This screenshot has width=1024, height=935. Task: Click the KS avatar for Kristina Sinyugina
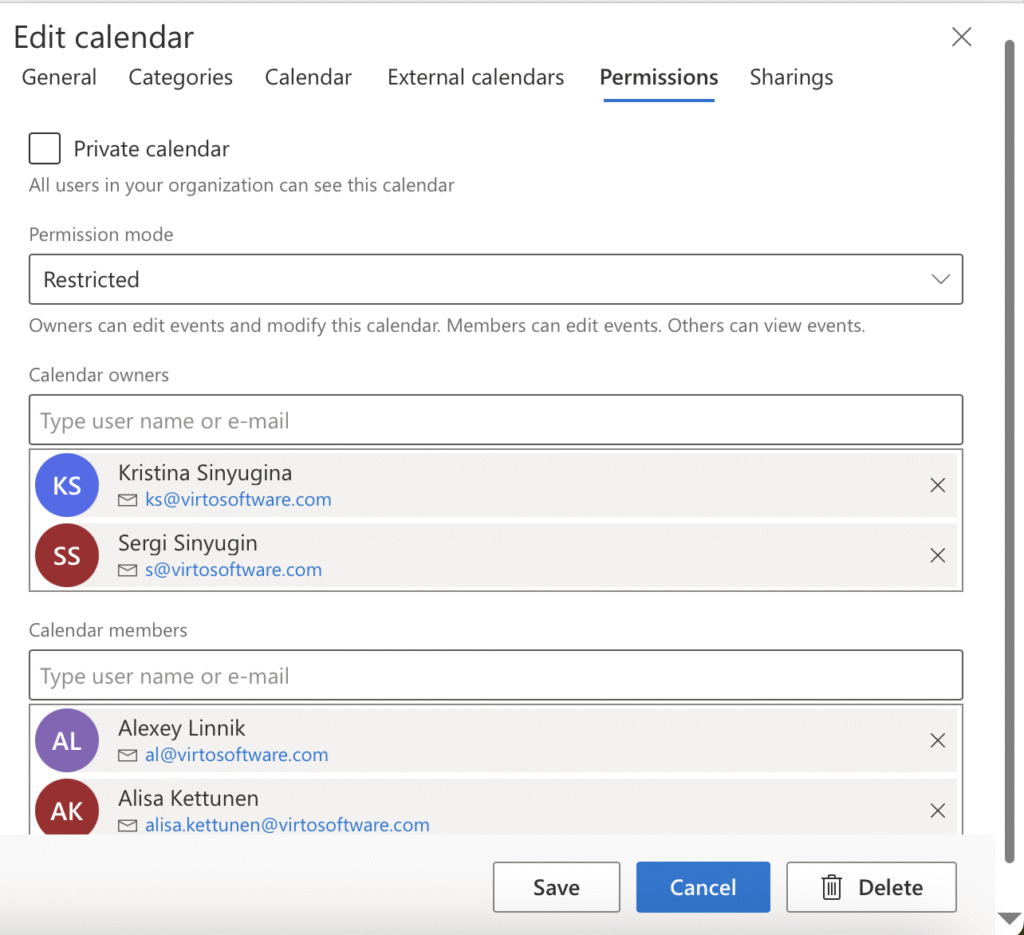[67, 486]
